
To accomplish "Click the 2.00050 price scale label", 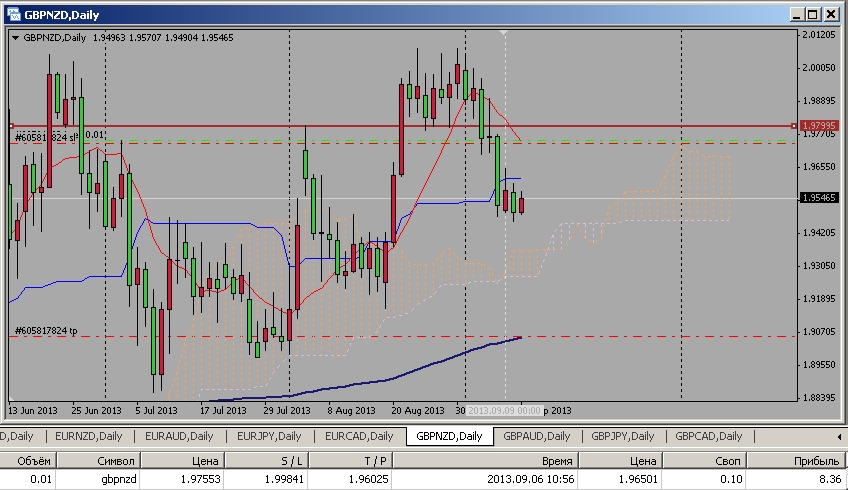I will [819, 68].
